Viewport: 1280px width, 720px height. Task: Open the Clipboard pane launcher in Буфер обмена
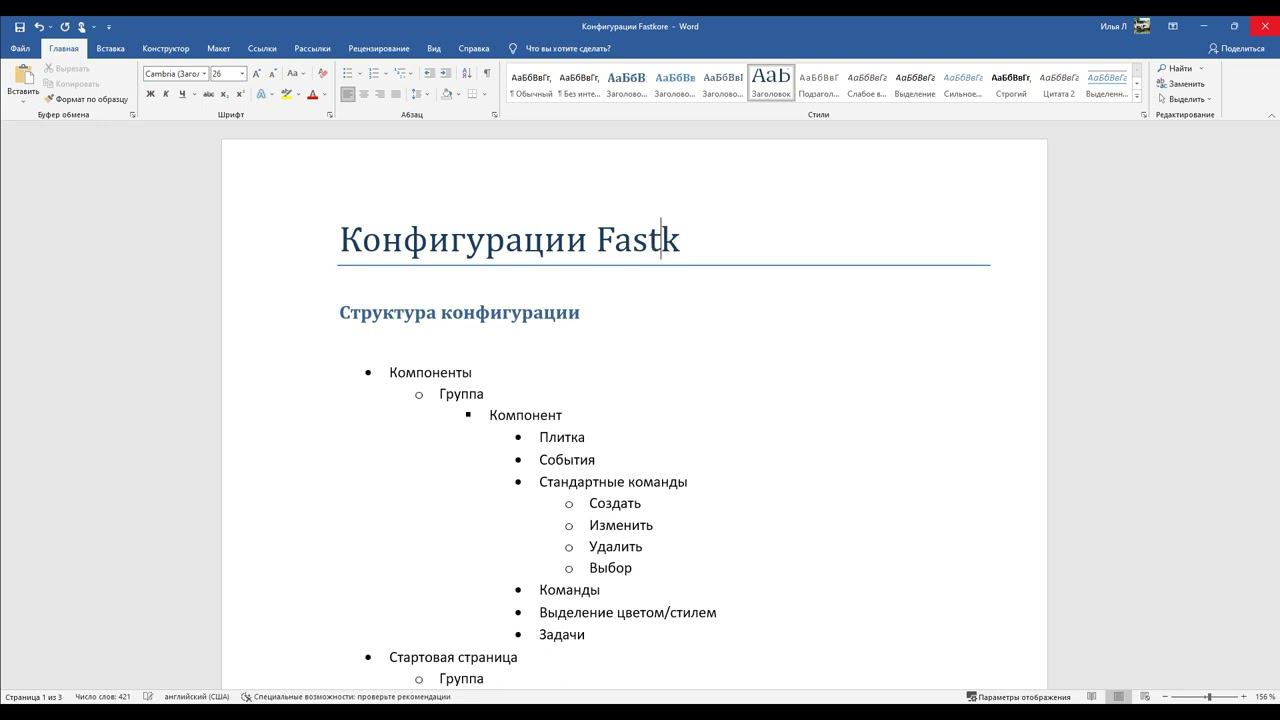(132, 115)
